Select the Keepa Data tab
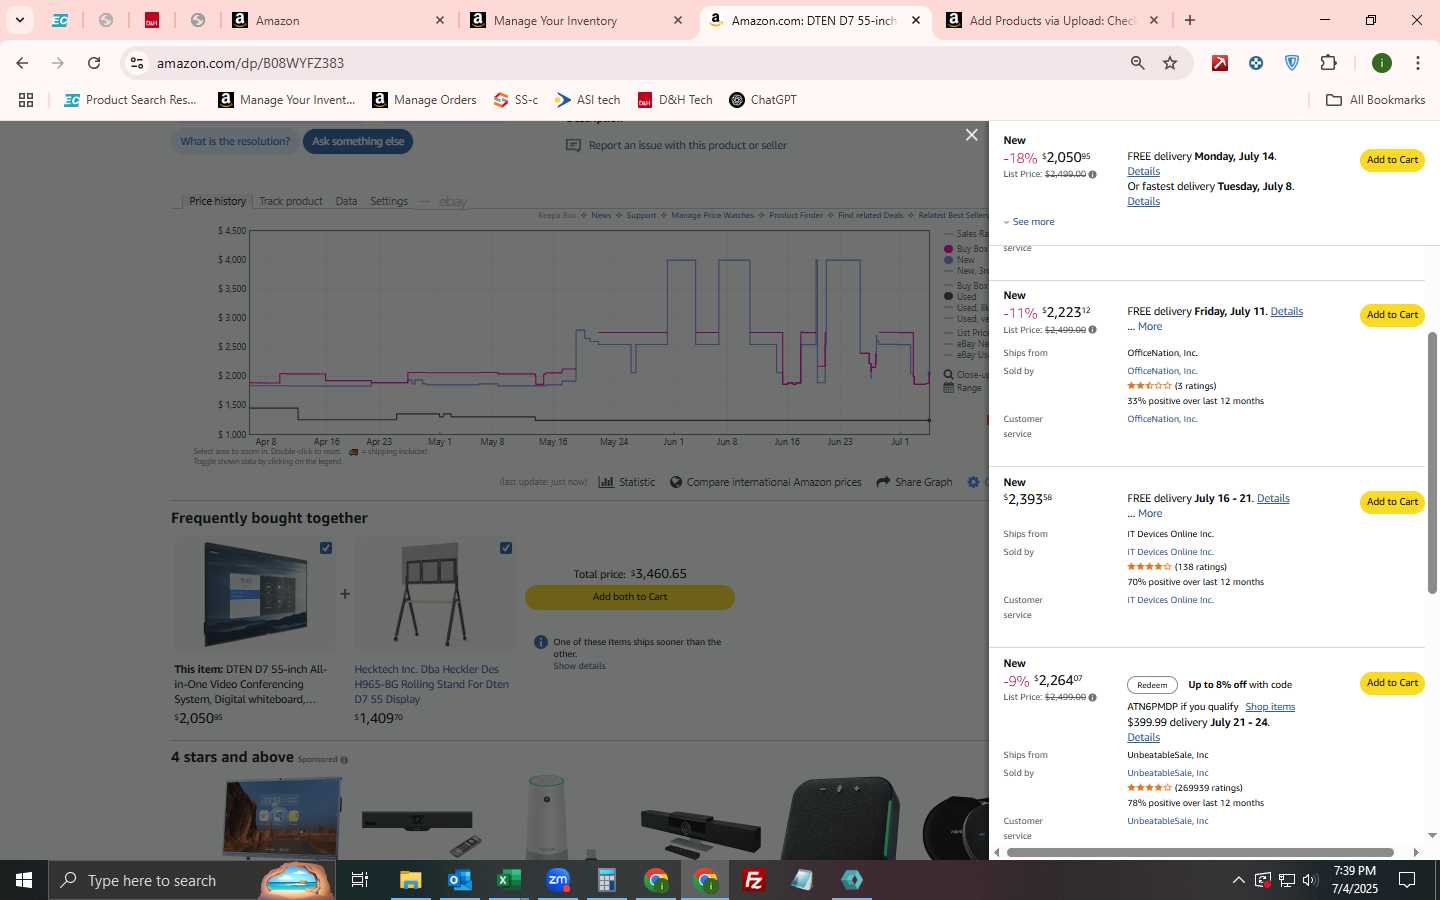1440x900 pixels. 346,201
